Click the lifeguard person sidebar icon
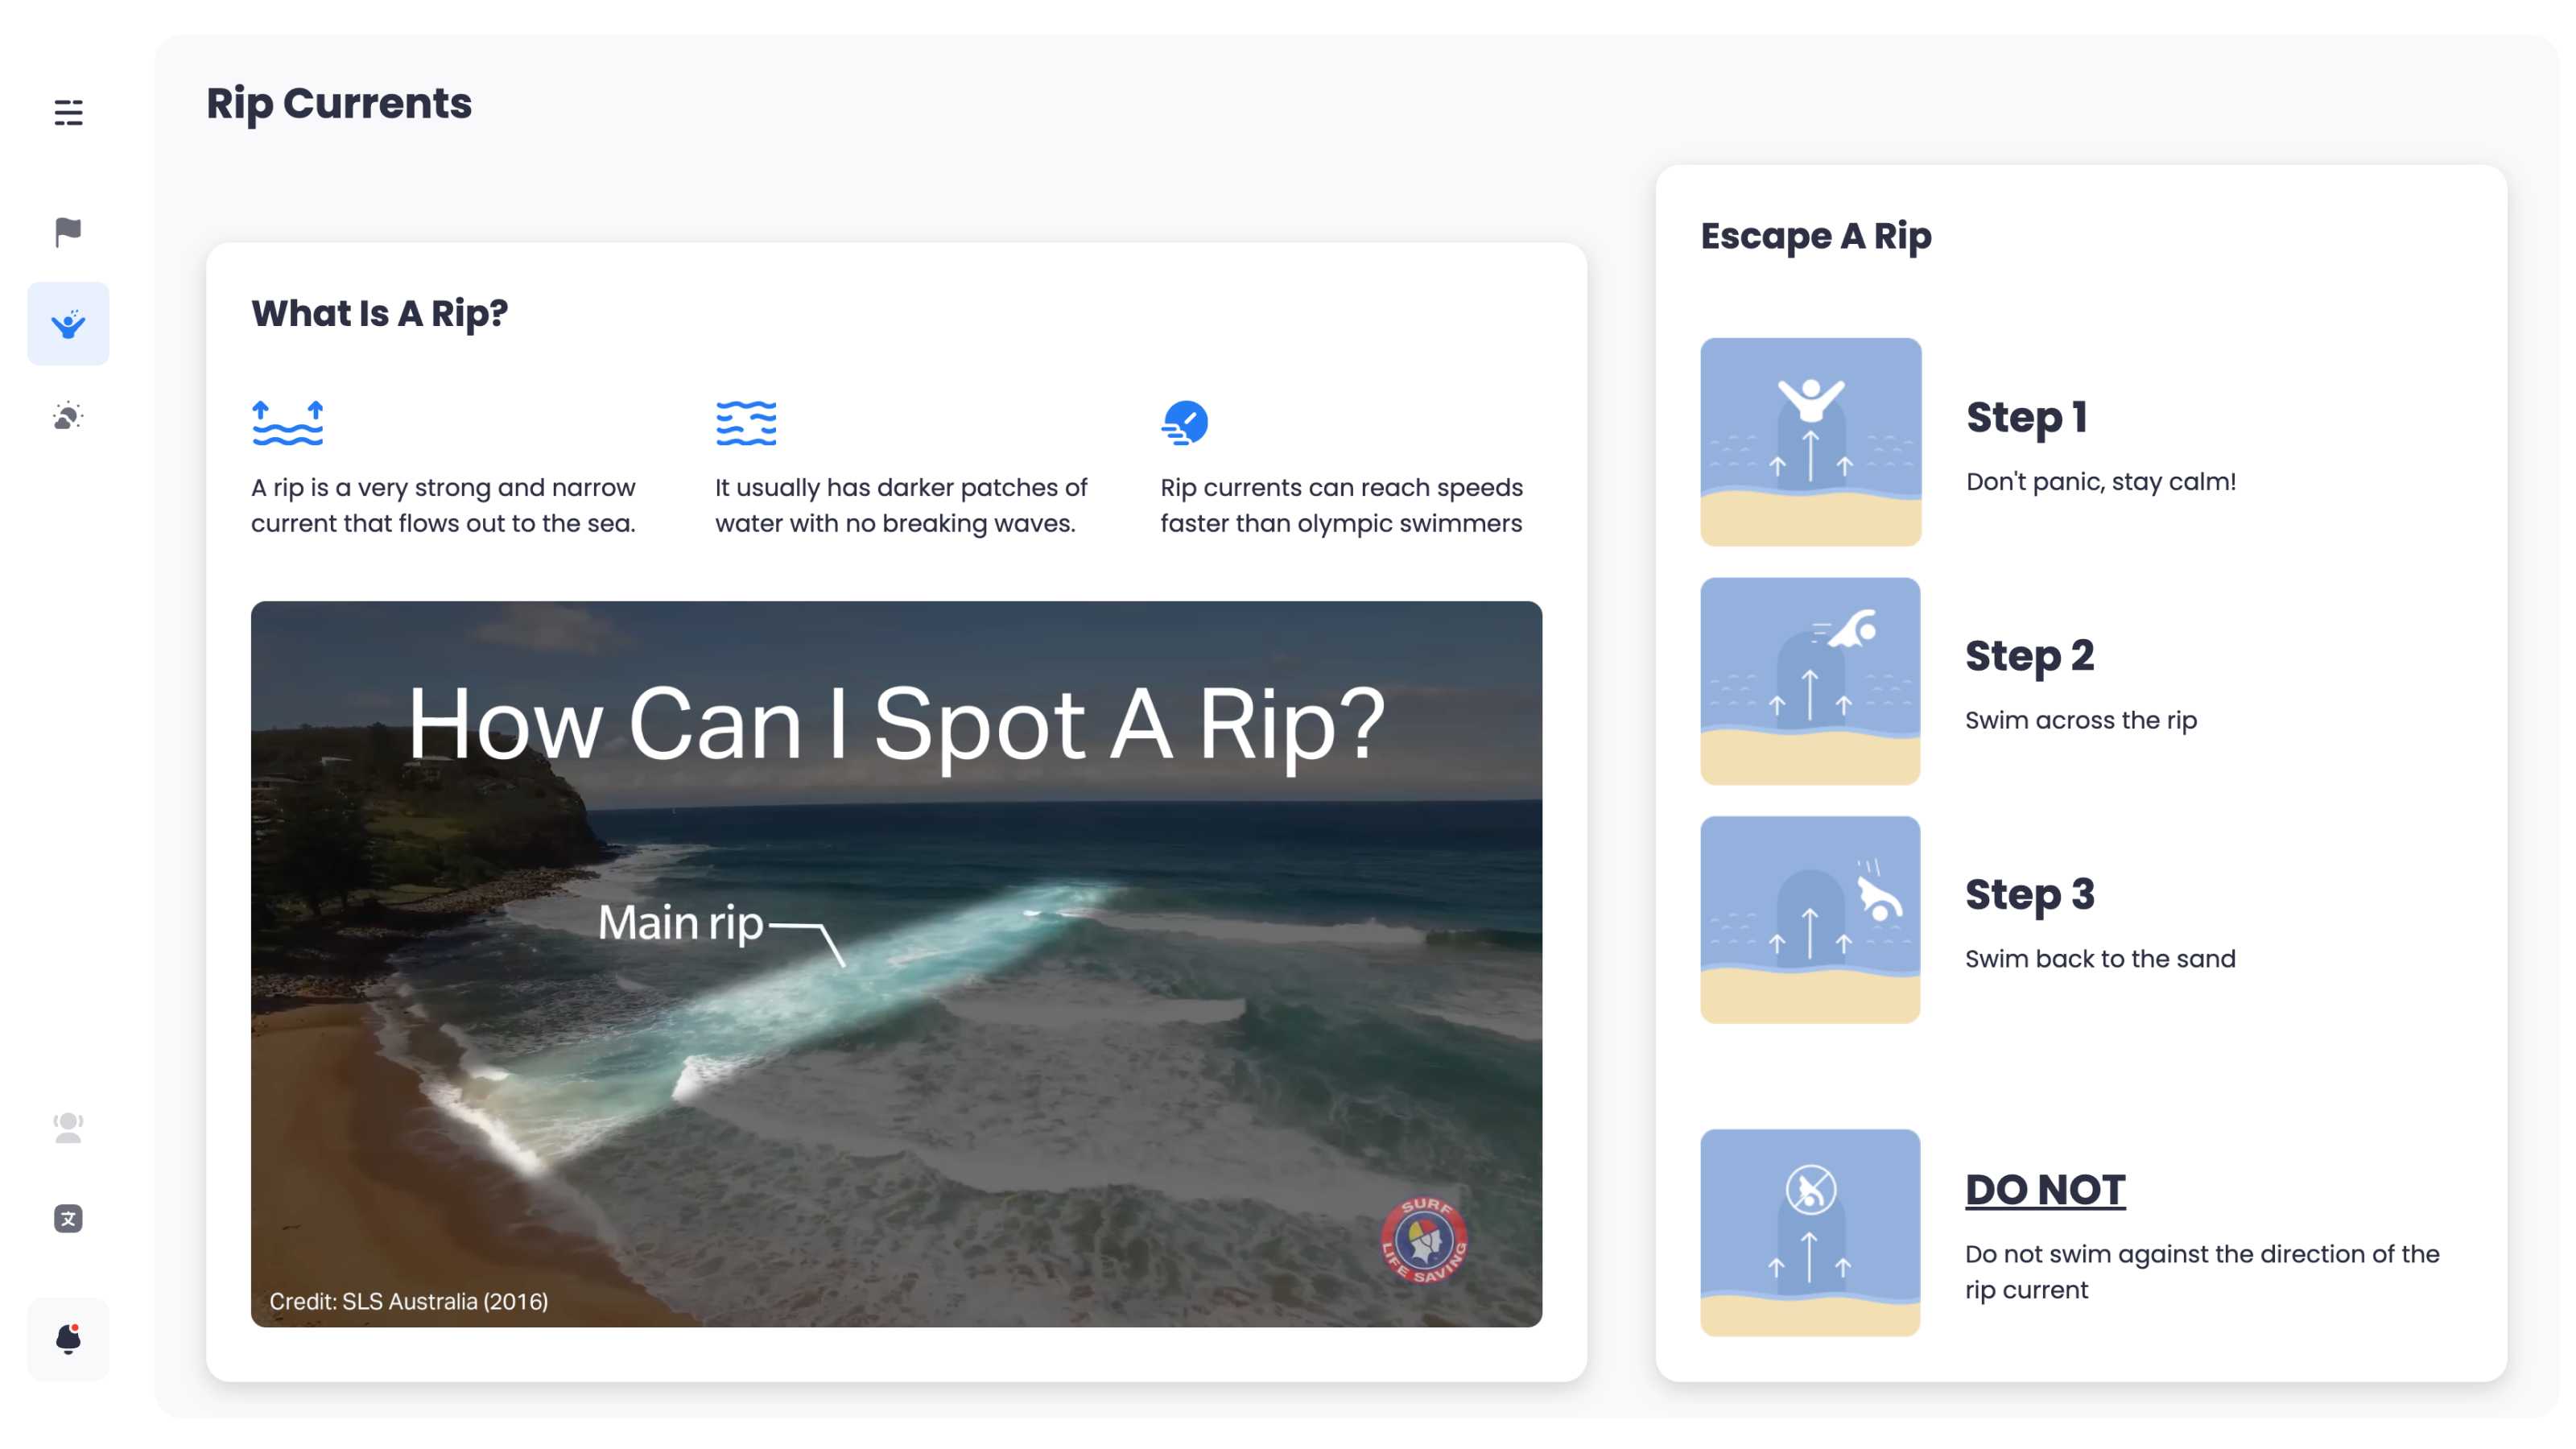The width and height of the screenshot is (2576, 1449). pos(68,1127)
